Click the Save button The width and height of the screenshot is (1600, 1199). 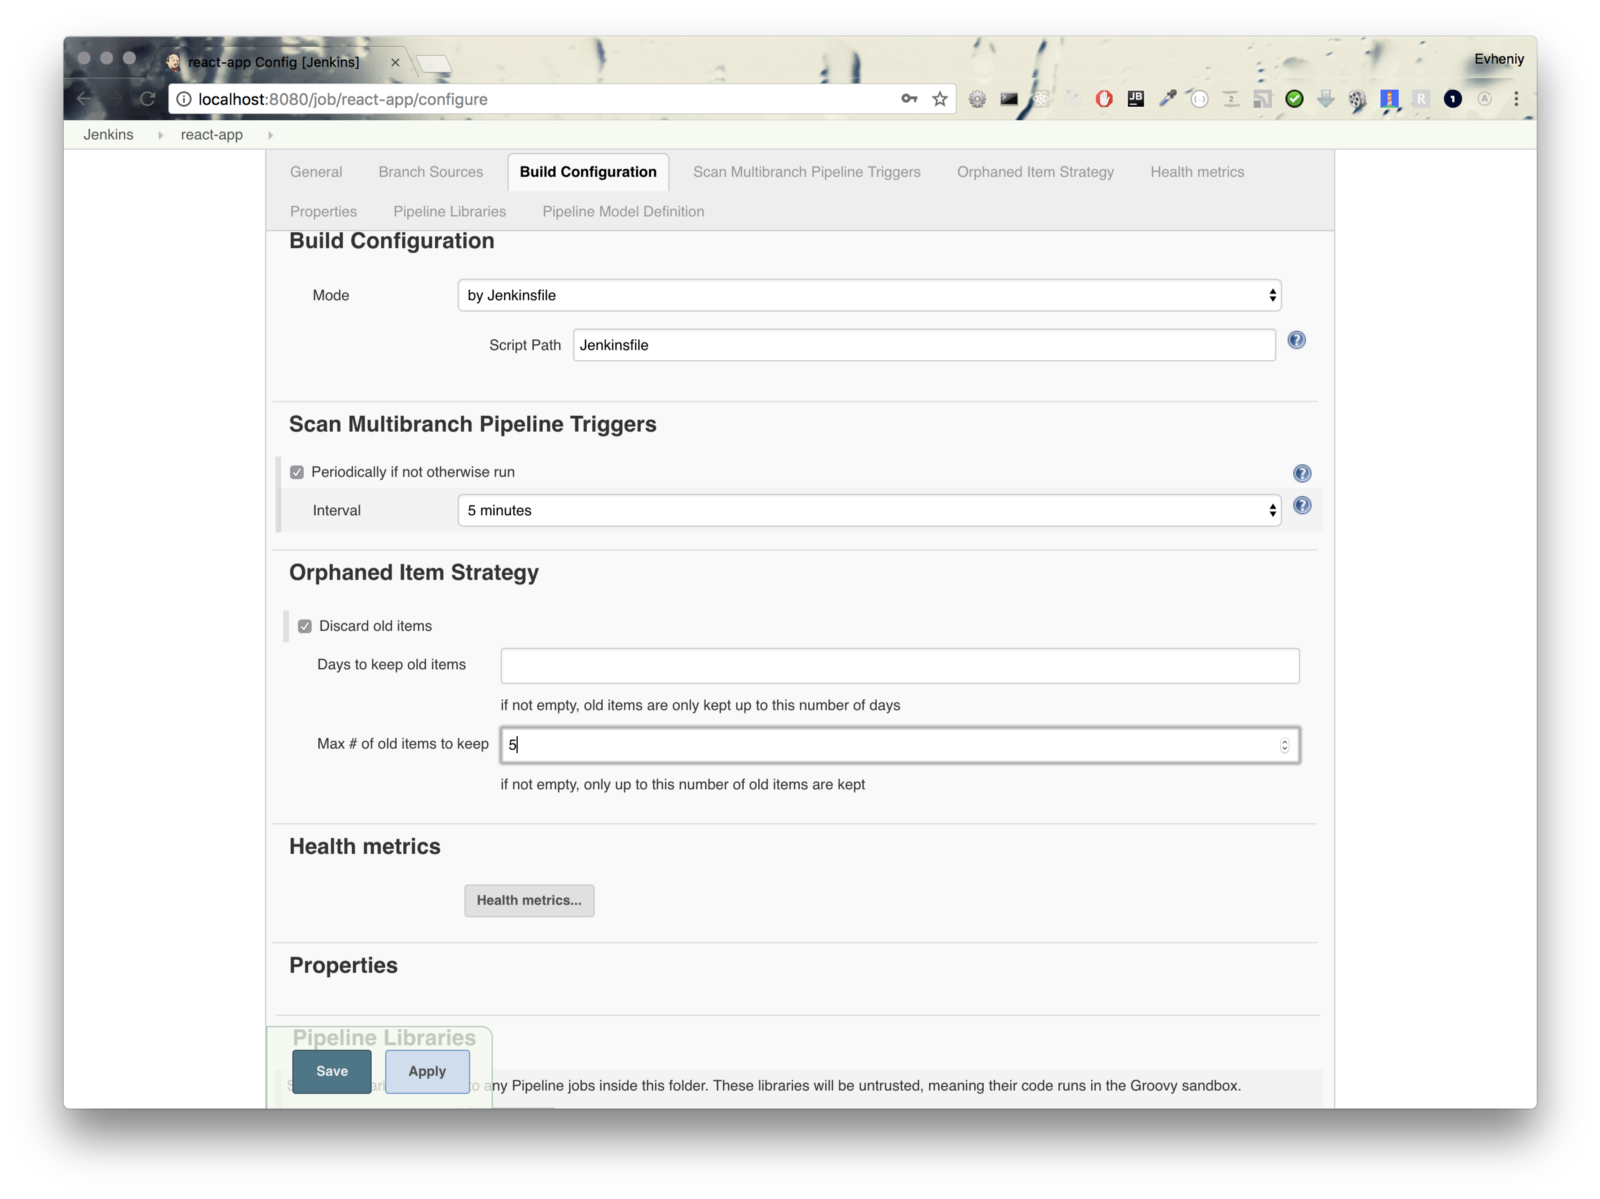tap(332, 1071)
